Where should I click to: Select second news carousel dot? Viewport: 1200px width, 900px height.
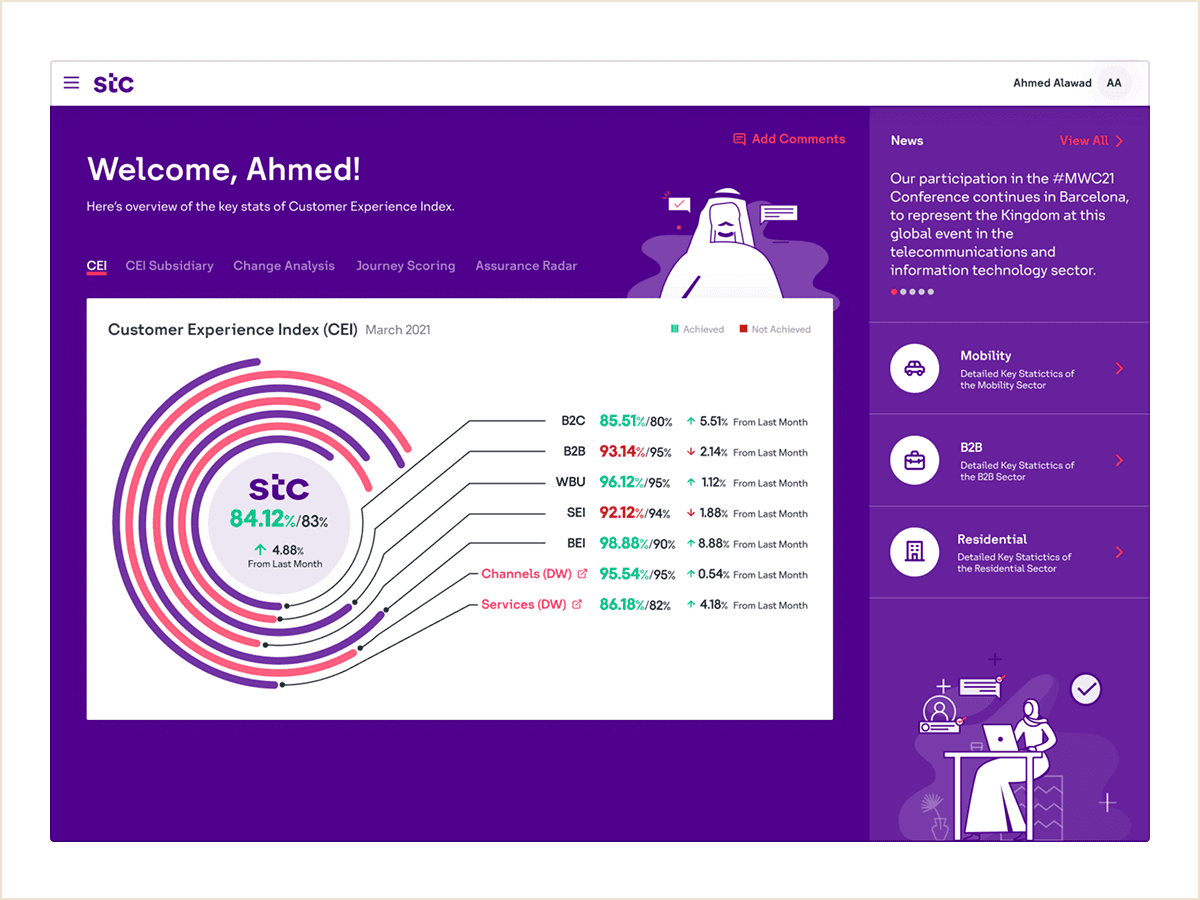point(903,292)
